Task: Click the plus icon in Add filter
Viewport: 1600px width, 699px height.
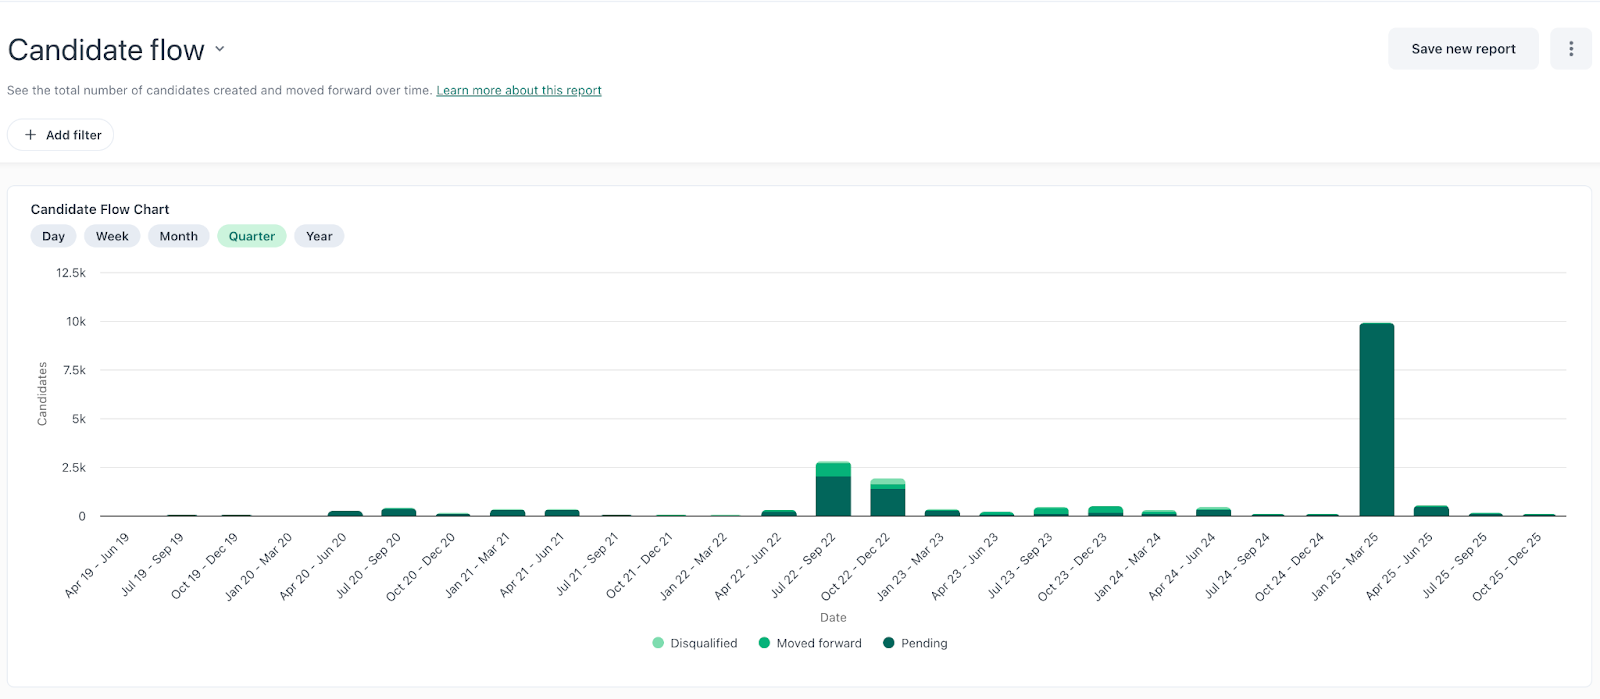Action: coord(31,135)
